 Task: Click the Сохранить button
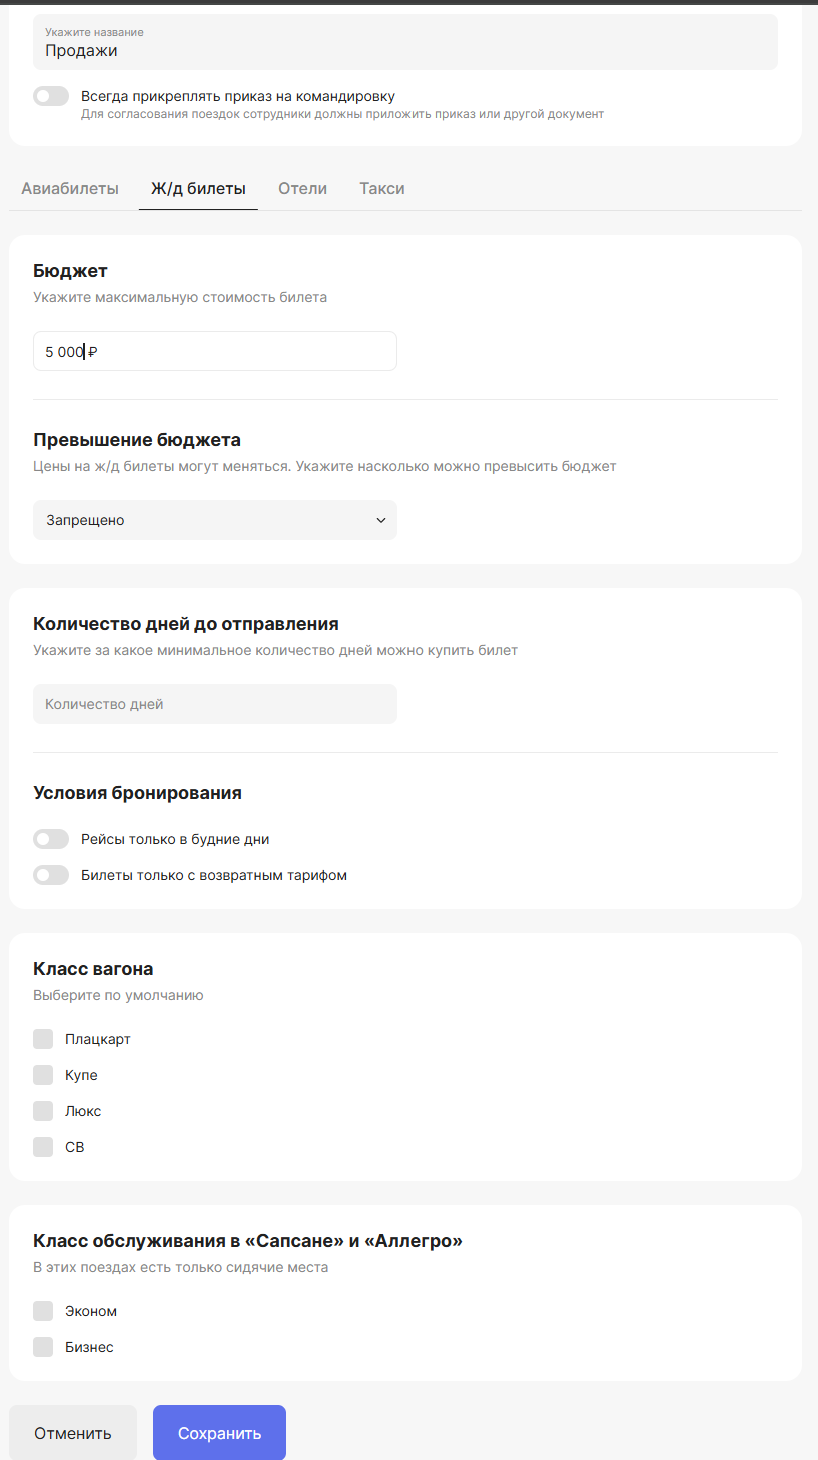coord(219,1433)
